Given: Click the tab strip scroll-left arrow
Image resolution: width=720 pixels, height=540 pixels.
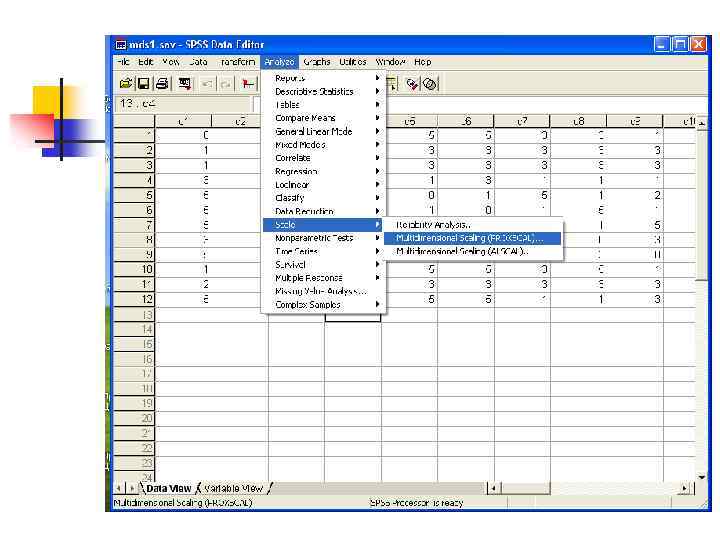Looking at the screenshot, I should [119, 488].
